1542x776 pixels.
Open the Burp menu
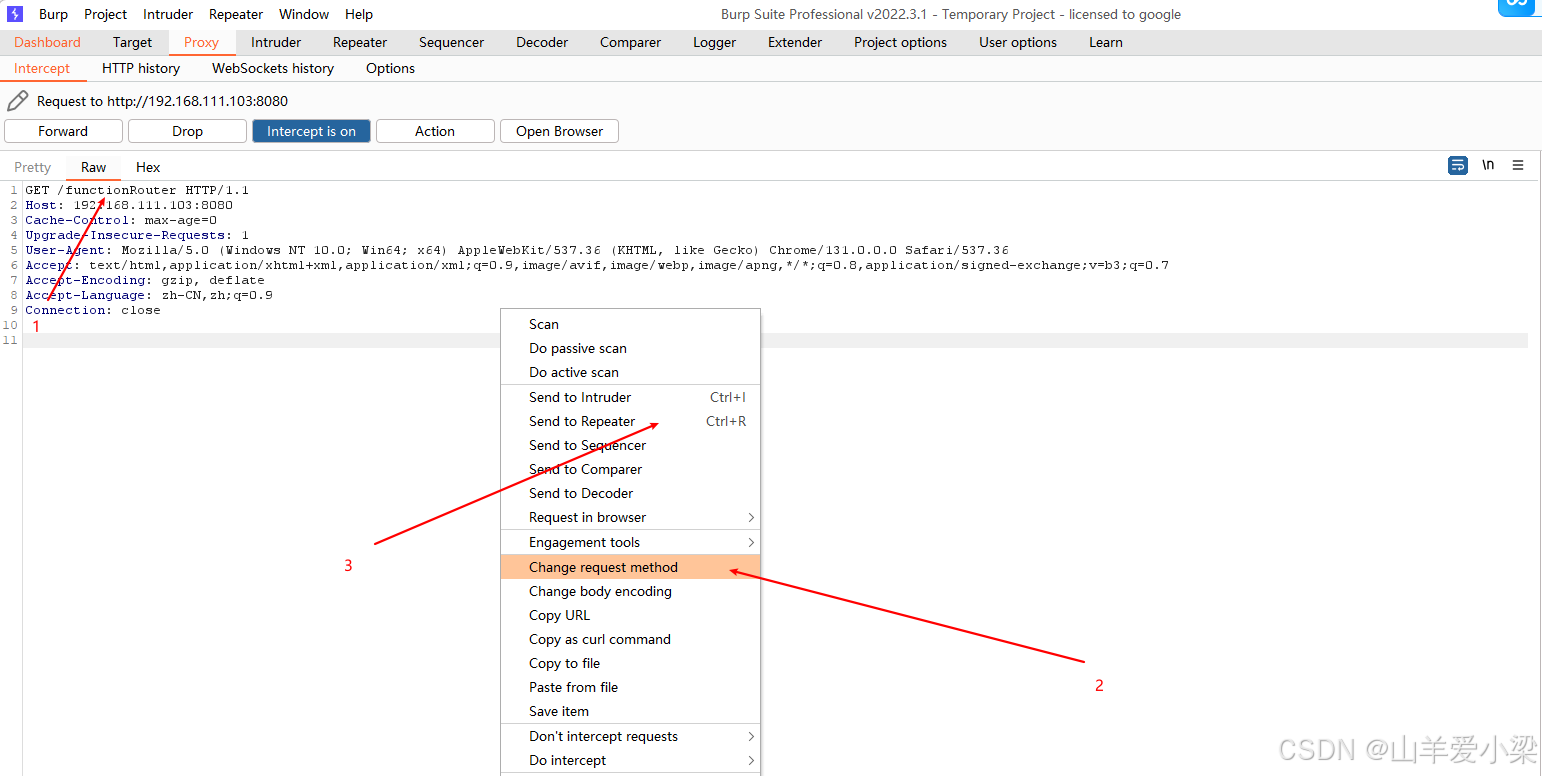53,14
